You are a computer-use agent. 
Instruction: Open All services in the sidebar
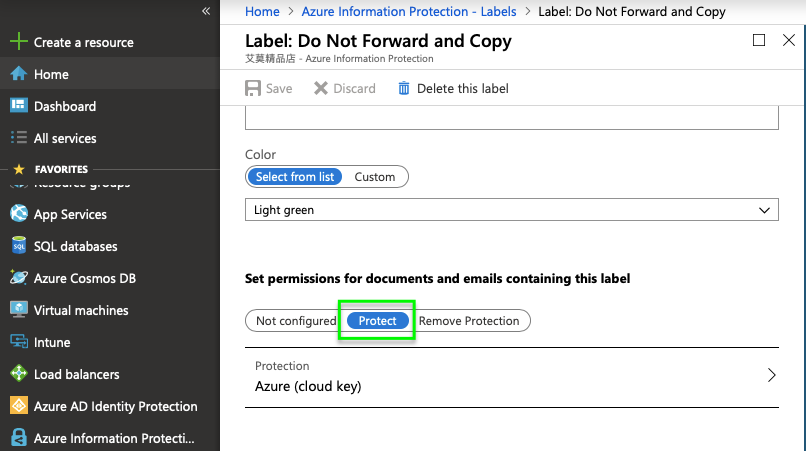[x=65, y=138]
